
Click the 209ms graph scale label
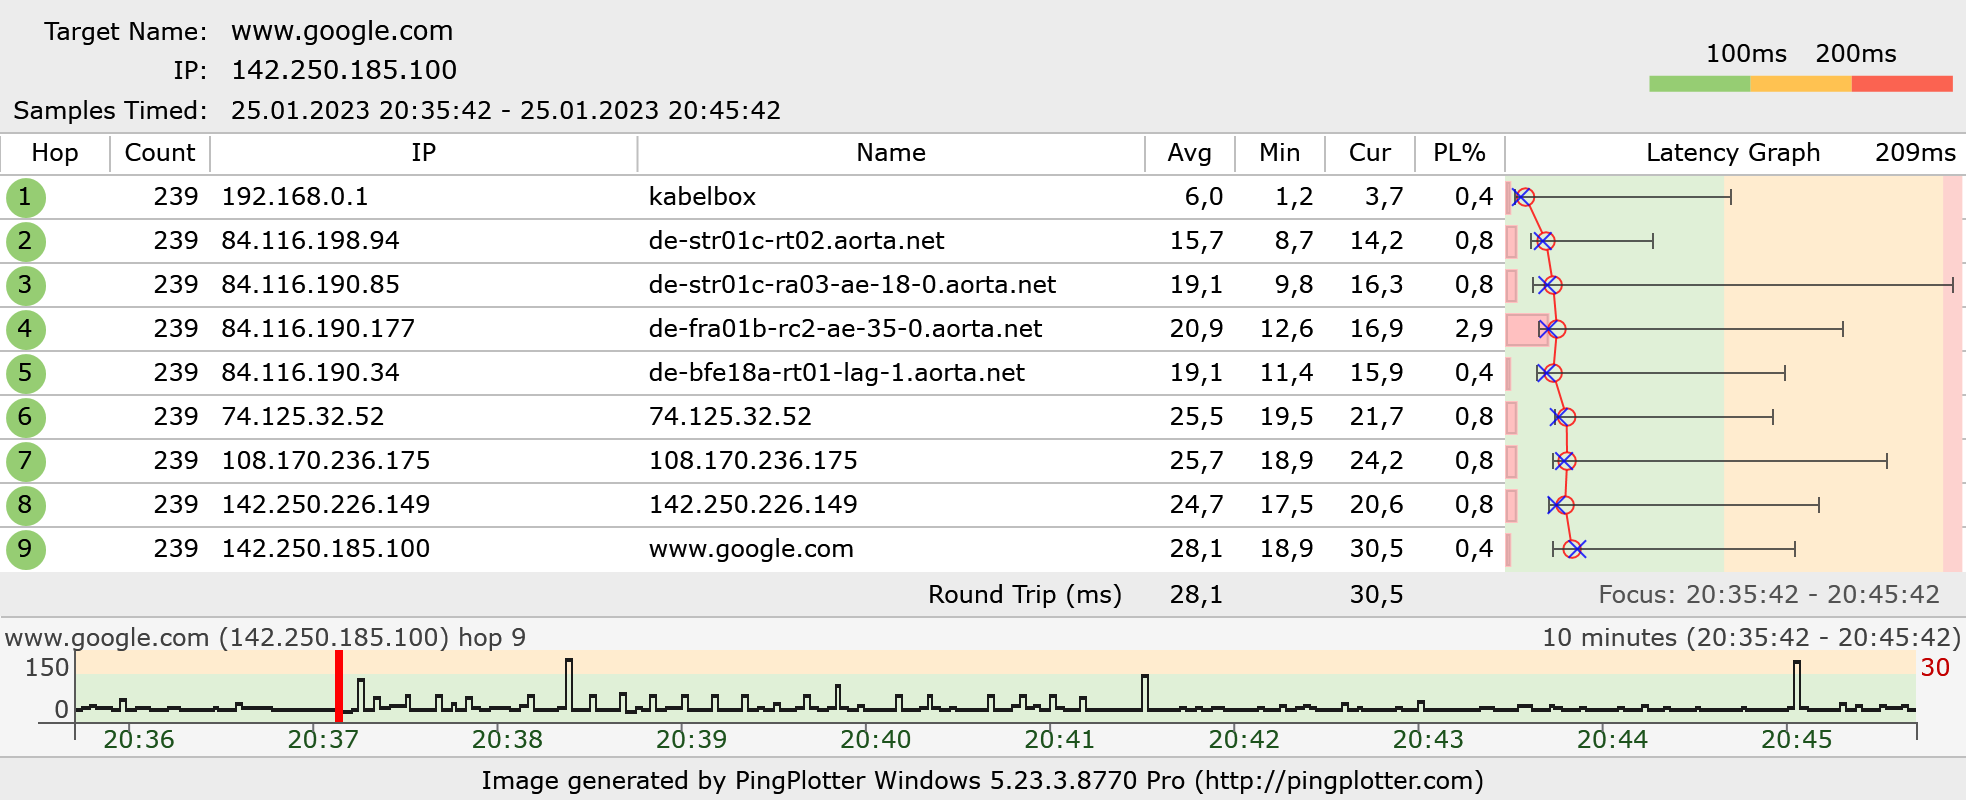1915,153
